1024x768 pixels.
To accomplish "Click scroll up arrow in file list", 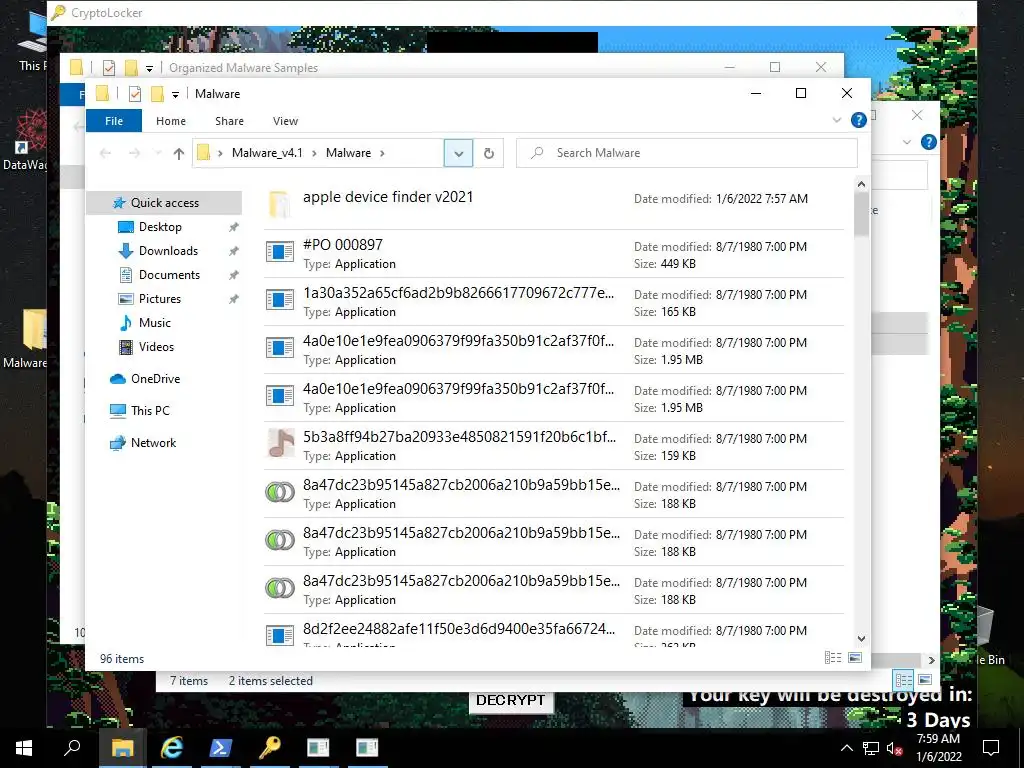I will pos(861,185).
